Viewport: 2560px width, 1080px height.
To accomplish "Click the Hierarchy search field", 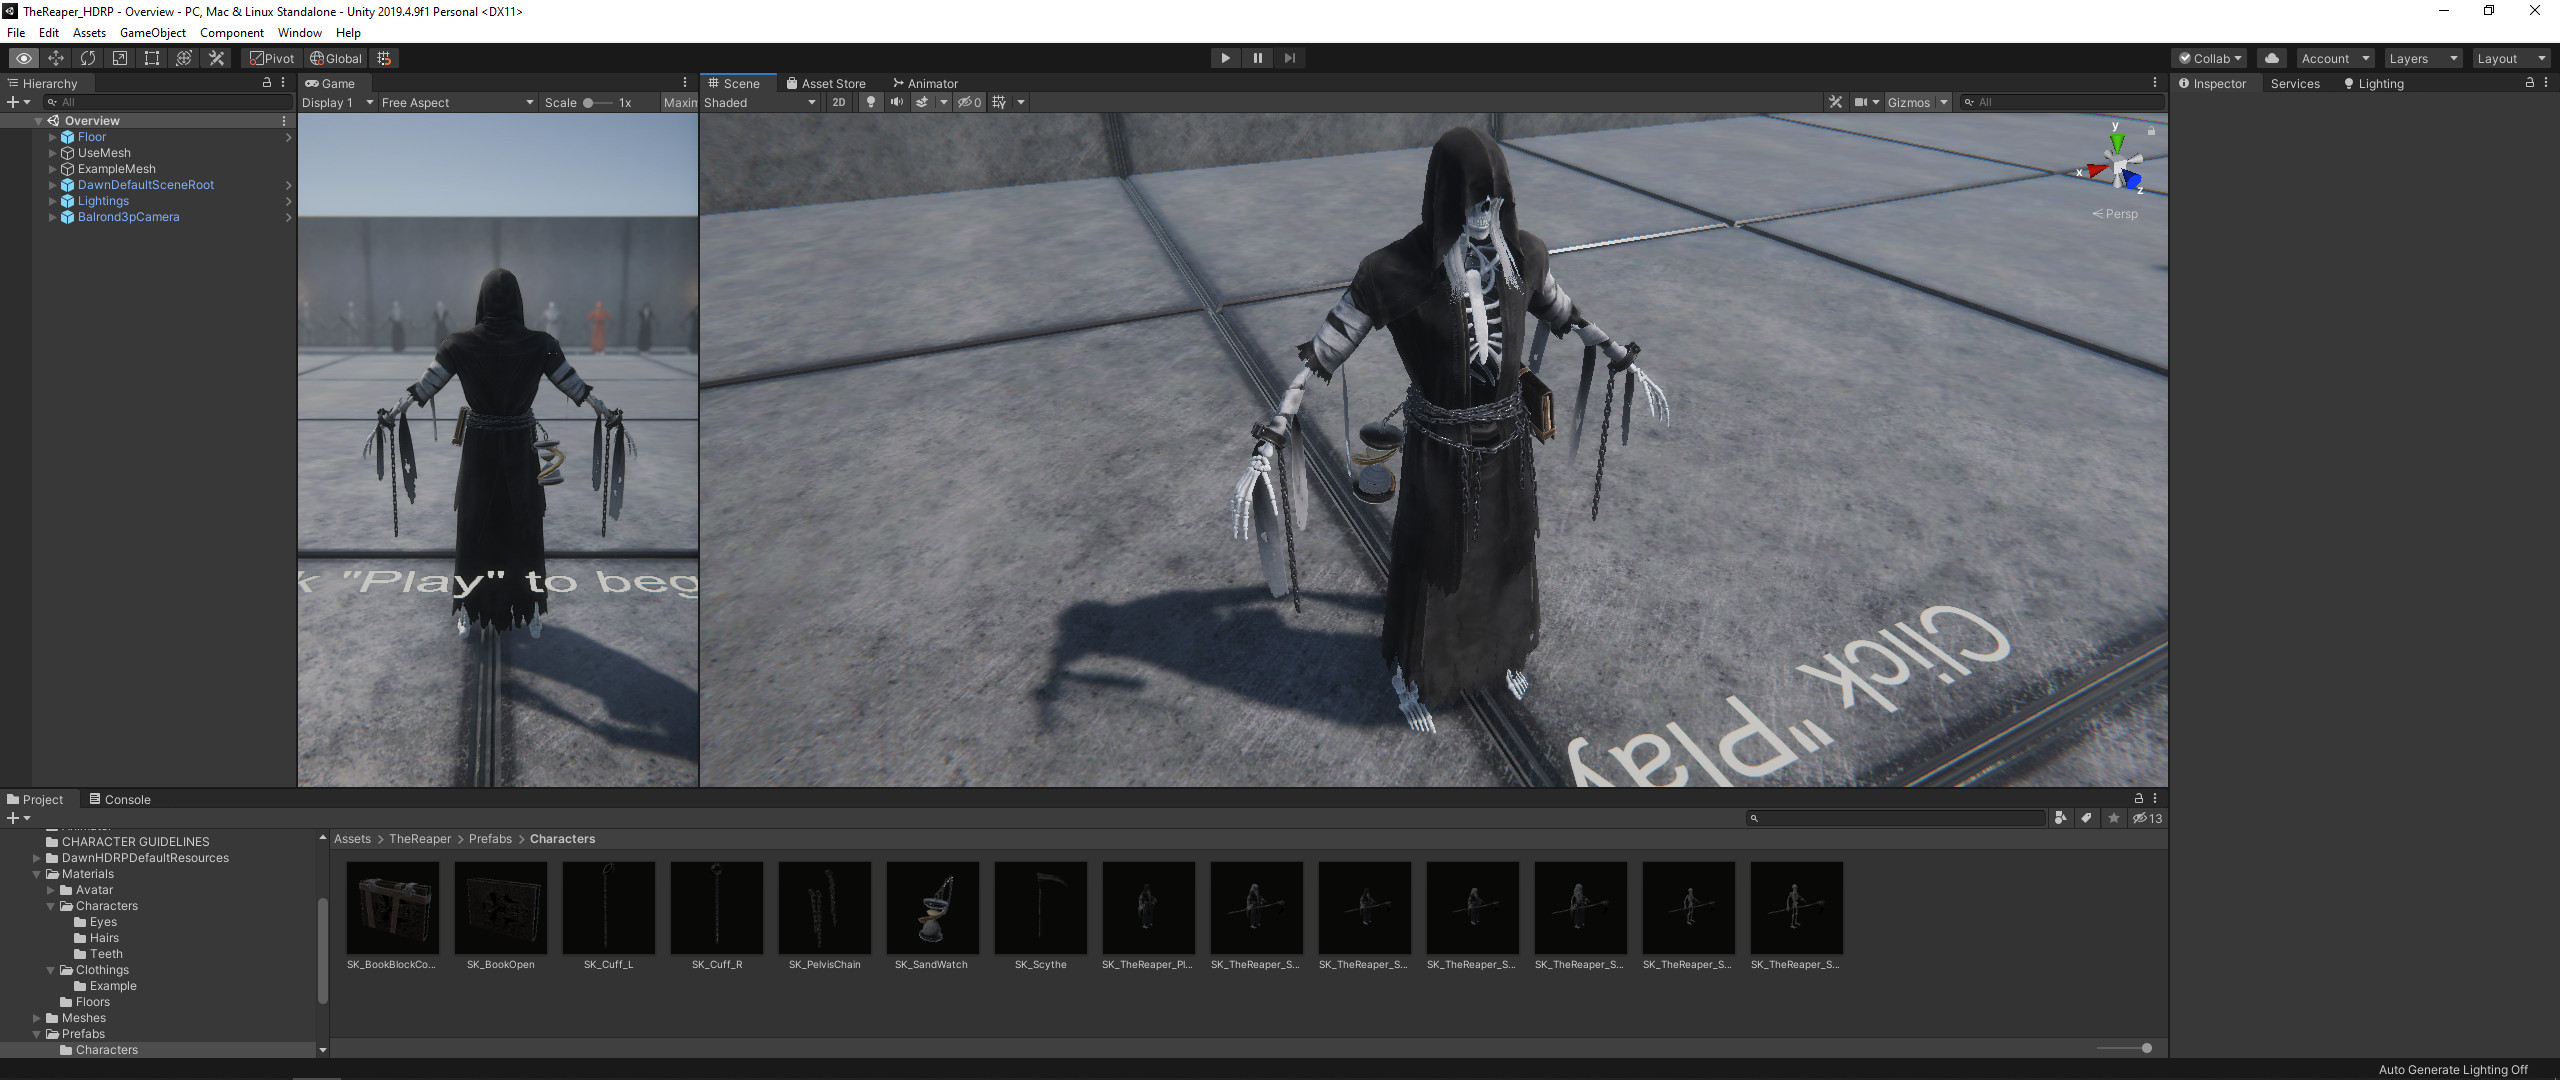I will click(168, 102).
